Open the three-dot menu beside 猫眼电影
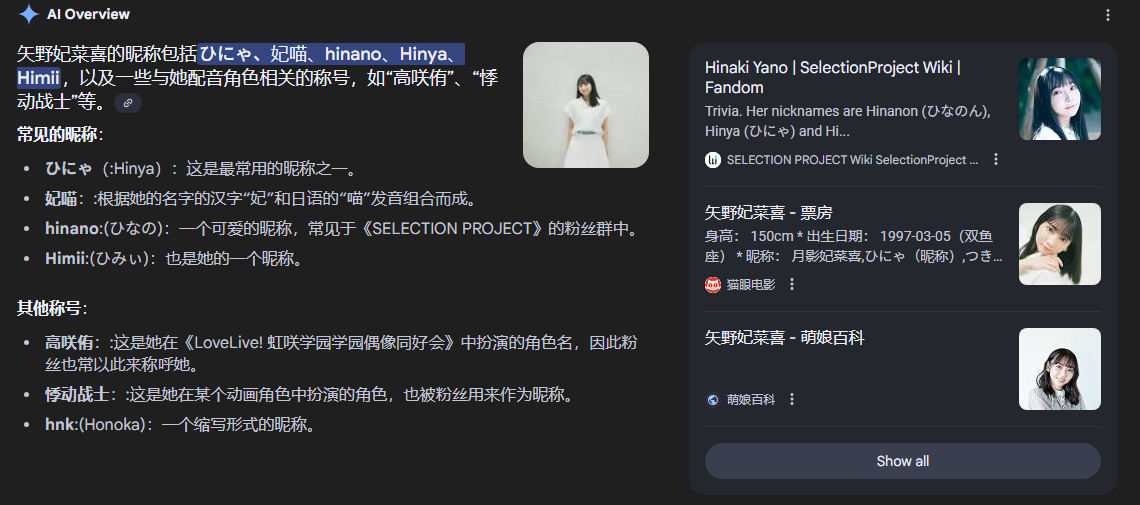This screenshot has width=1140, height=505. (792, 284)
